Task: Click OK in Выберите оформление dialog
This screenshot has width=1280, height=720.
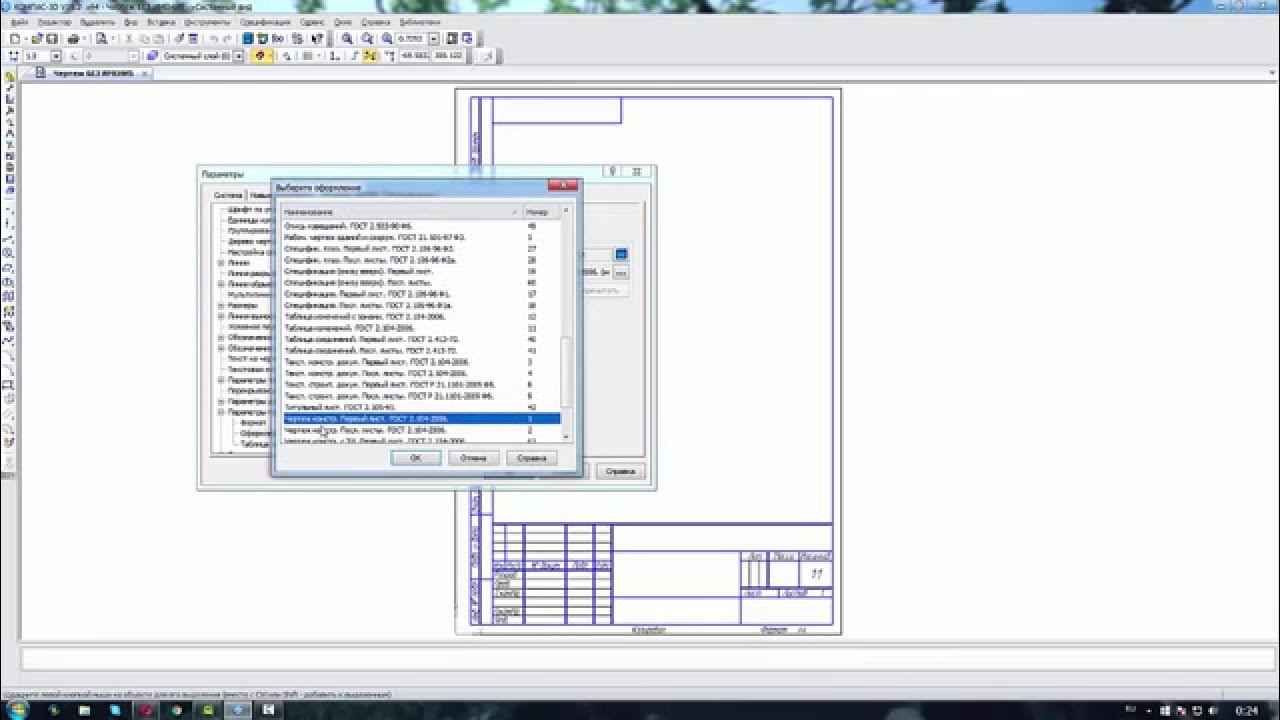Action: pyautogui.click(x=416, y=457)
